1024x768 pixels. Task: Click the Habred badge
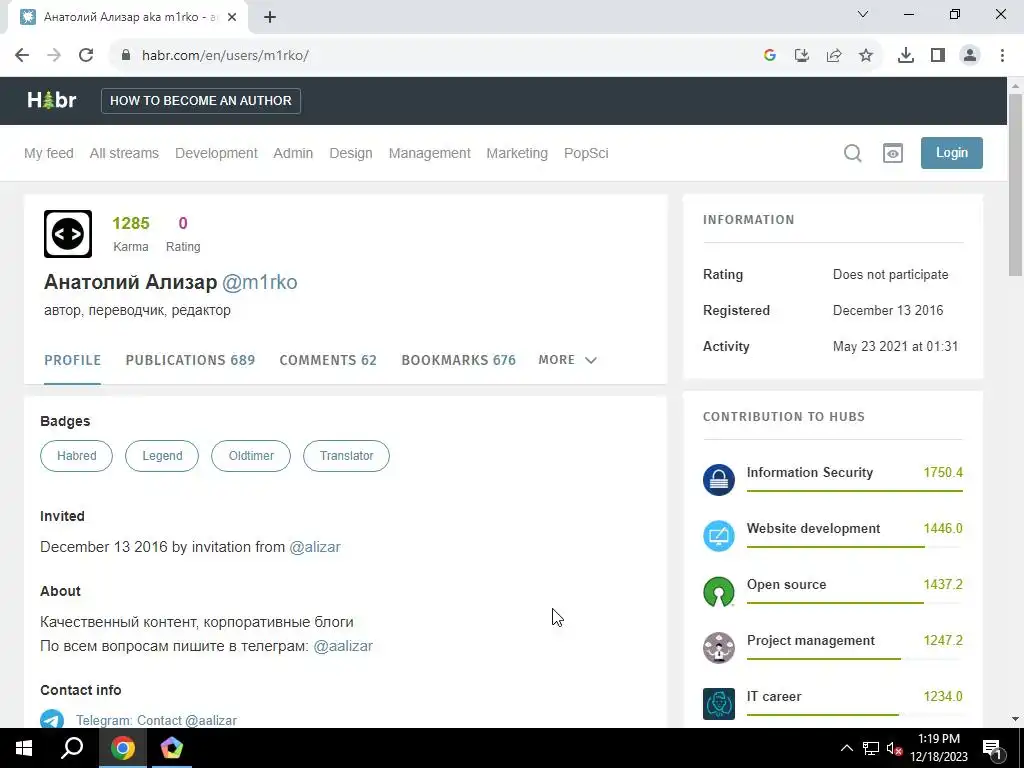coord(76,456)
